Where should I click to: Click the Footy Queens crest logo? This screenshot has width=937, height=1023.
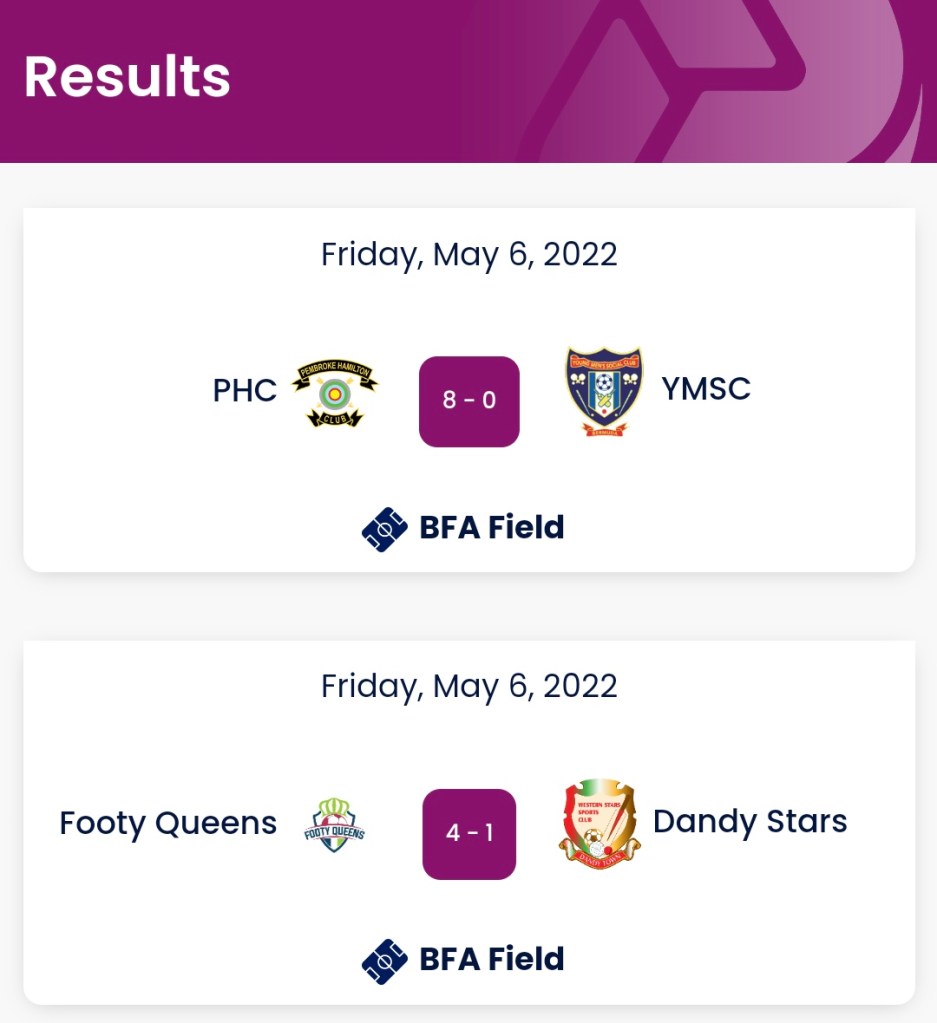pos(334,825)
